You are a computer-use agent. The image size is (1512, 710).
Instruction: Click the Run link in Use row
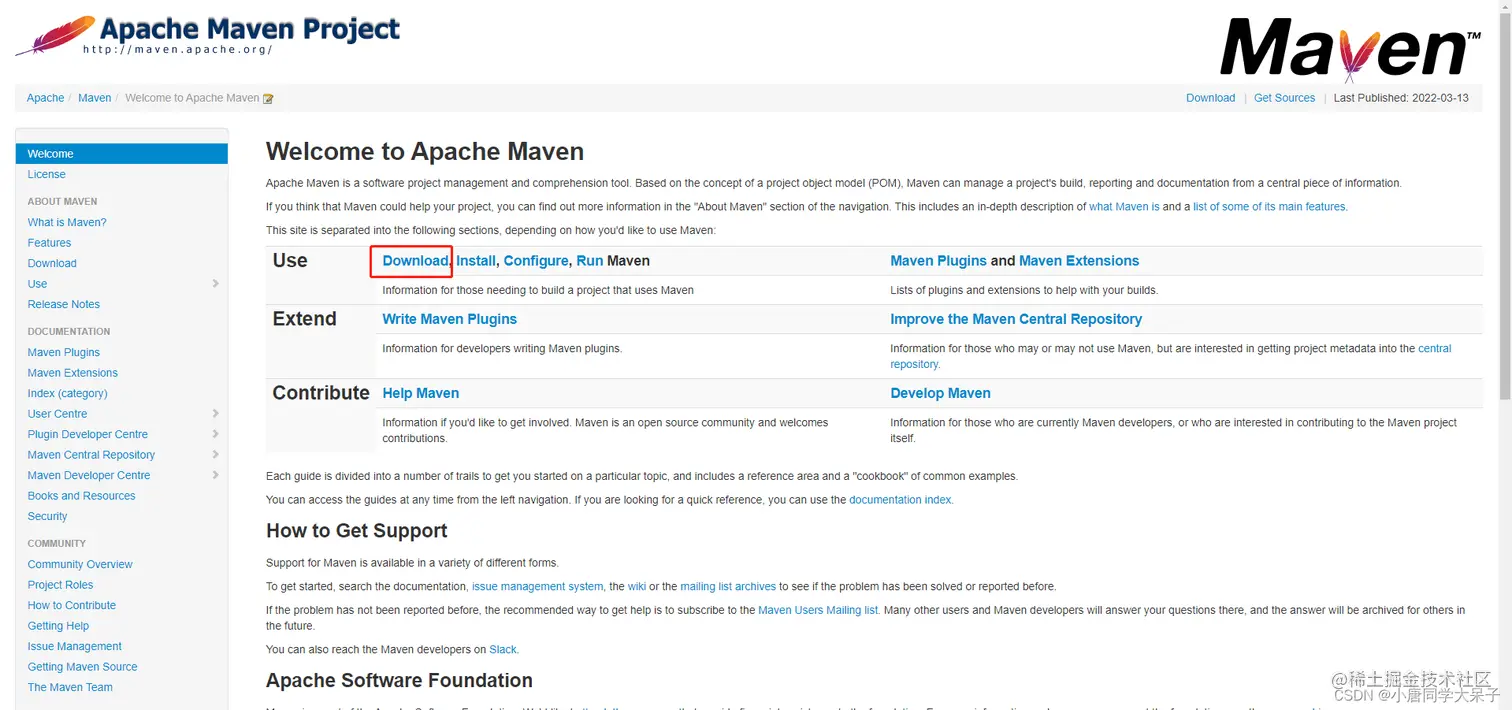[x=590, y=261]
